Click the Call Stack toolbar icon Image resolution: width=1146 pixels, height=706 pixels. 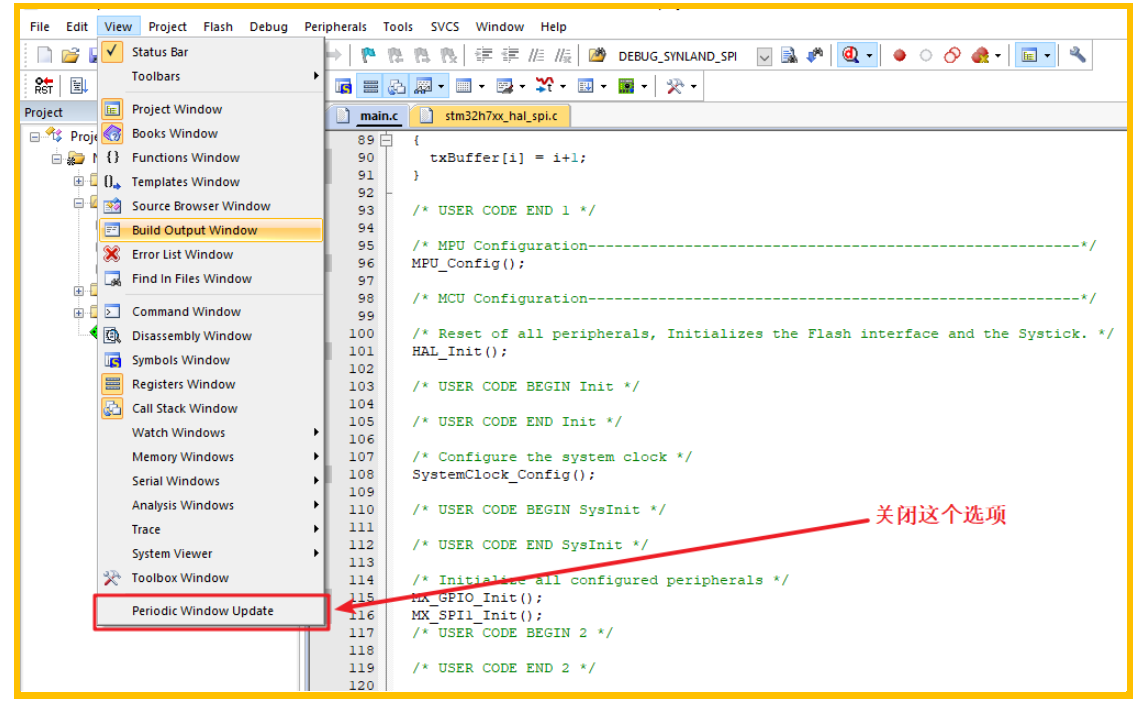click(397, 86)
